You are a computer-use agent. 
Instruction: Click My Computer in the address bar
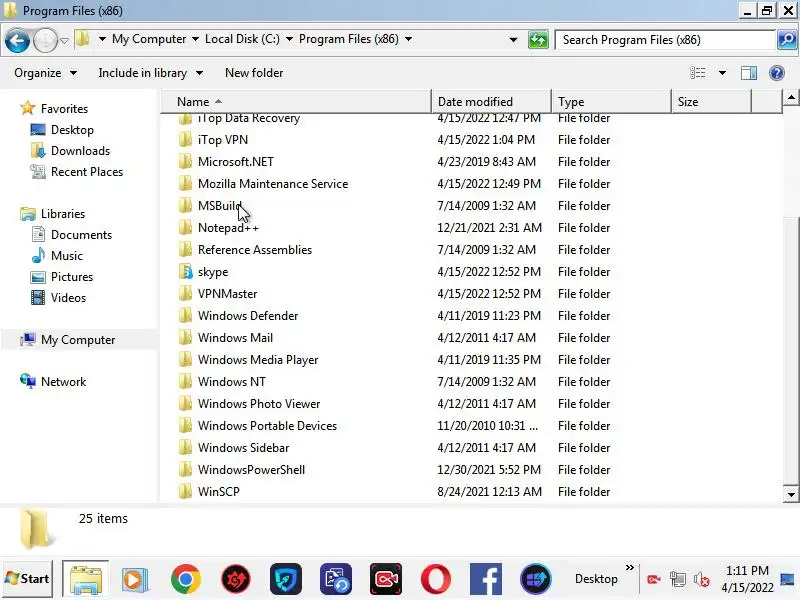(x=149, y=39)
